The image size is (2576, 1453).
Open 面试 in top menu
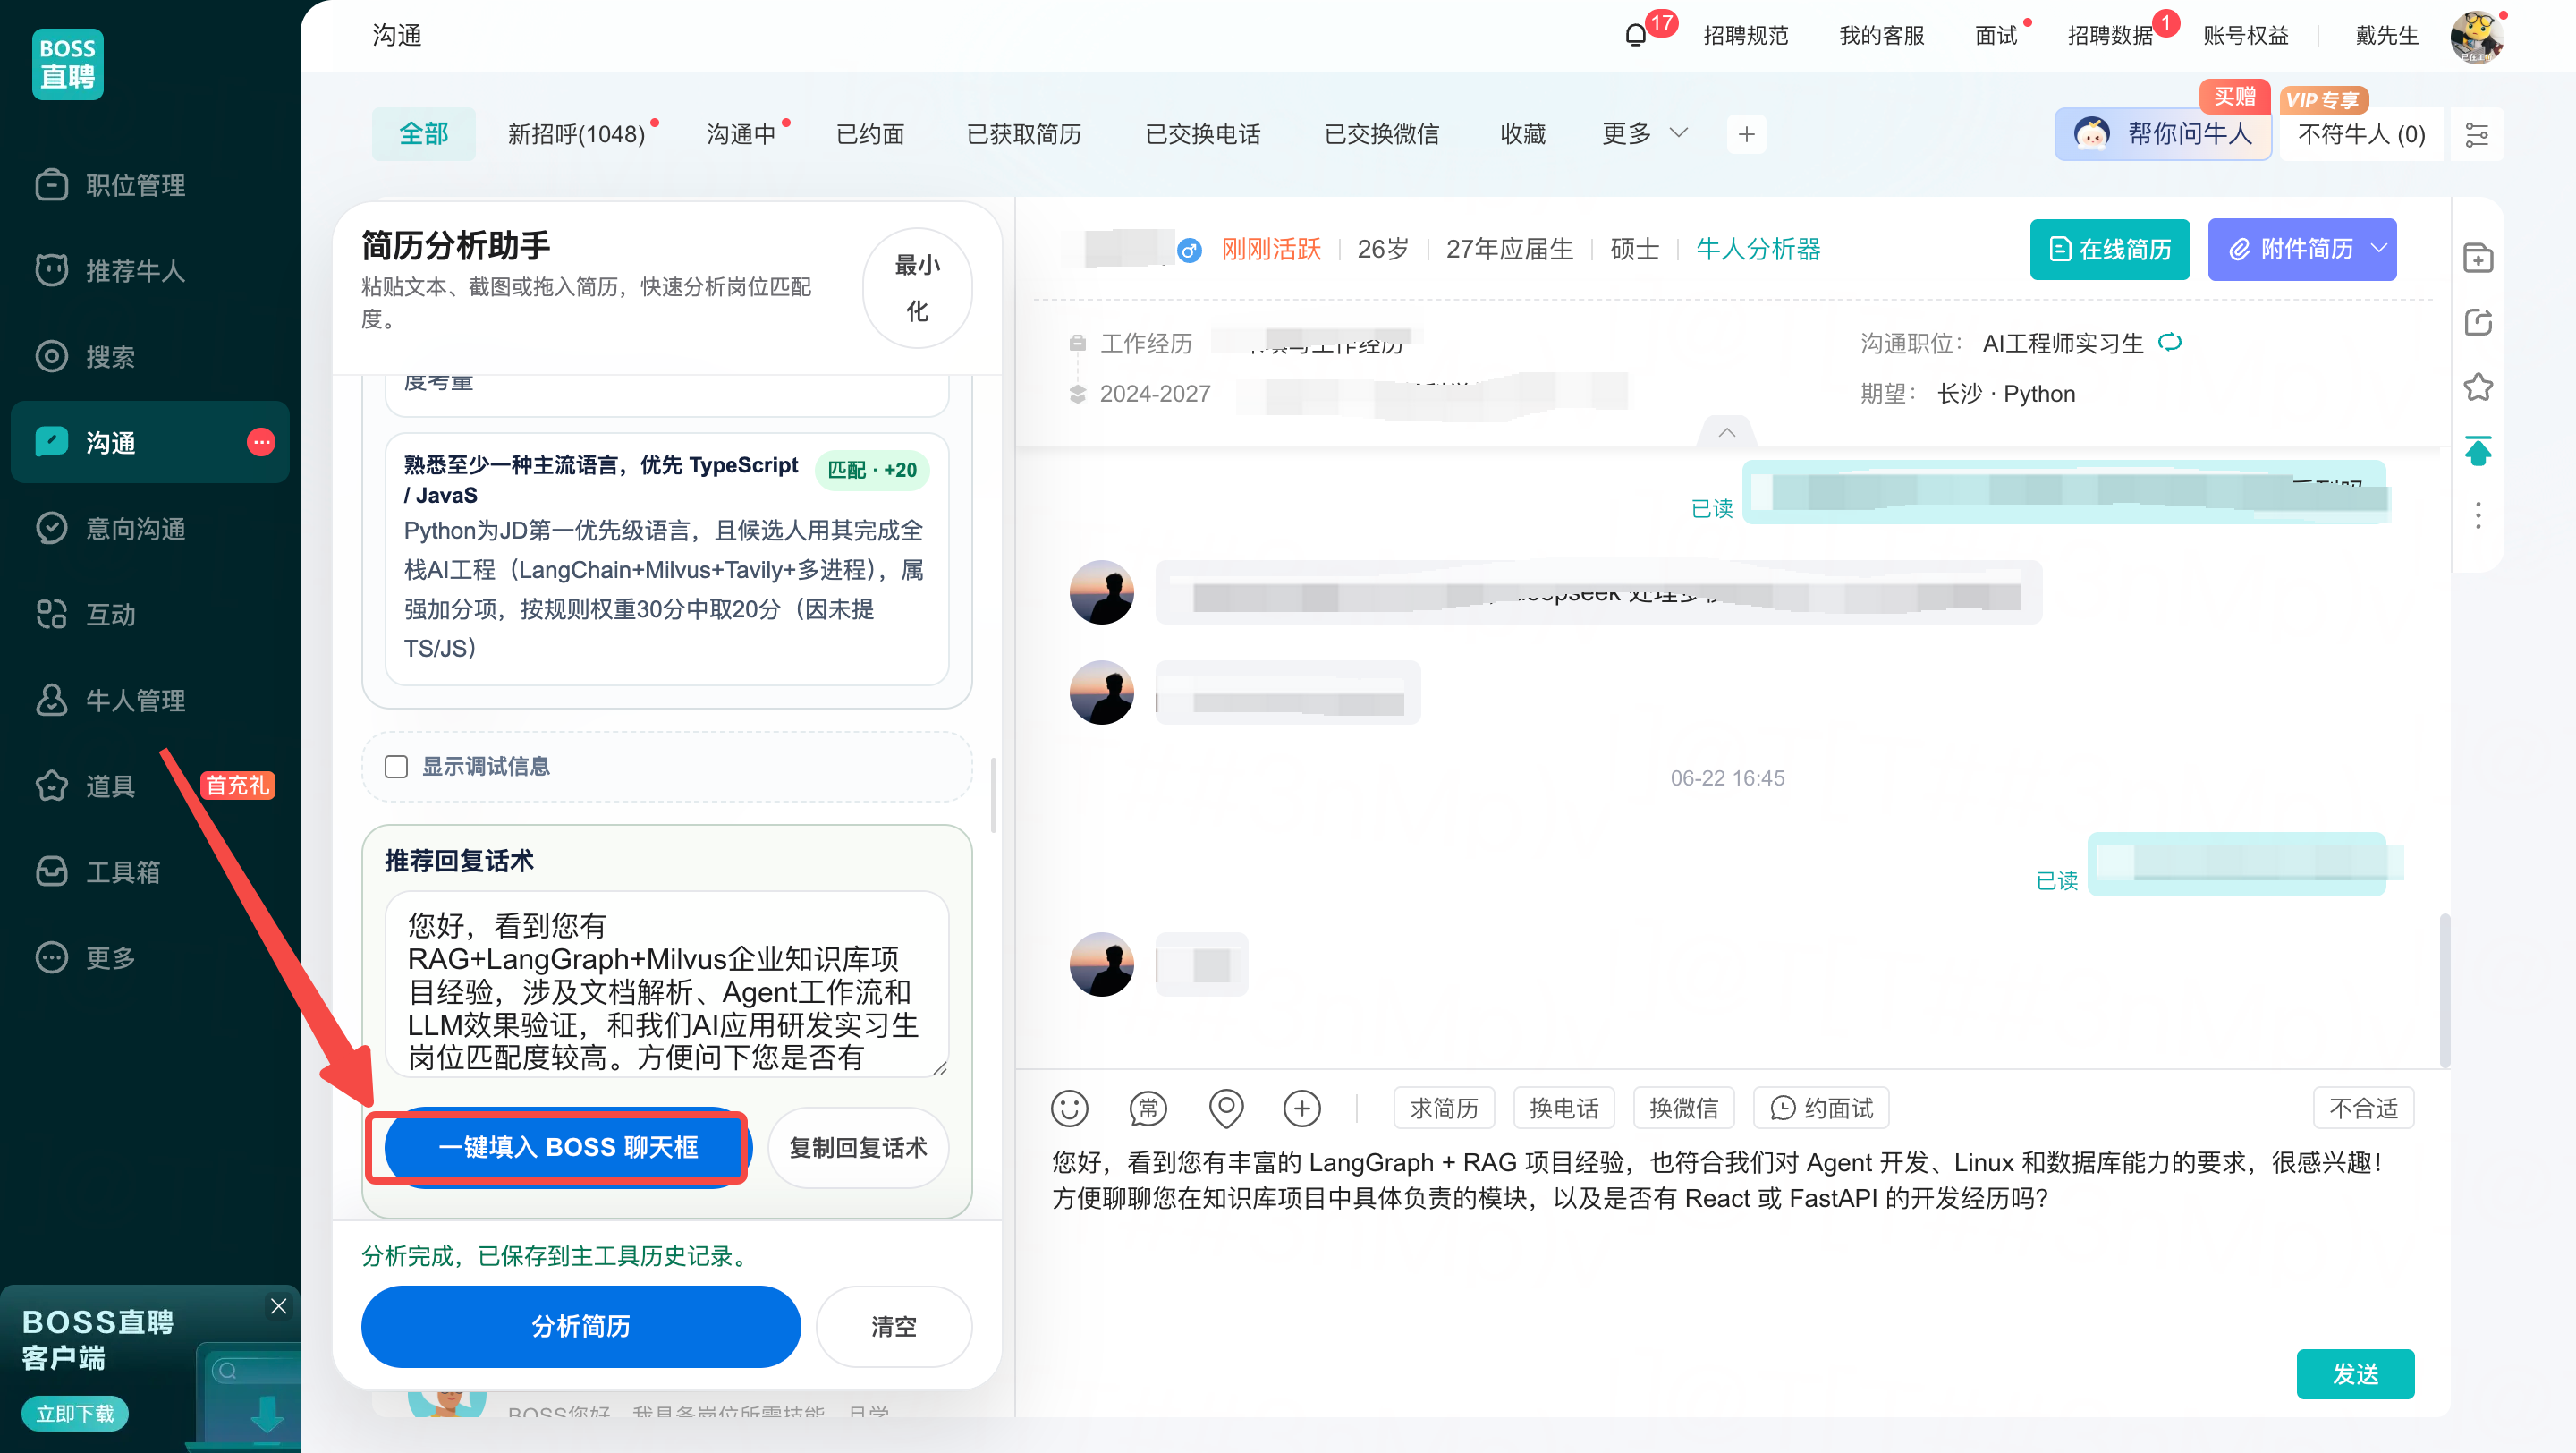[x=1996, y=36]
